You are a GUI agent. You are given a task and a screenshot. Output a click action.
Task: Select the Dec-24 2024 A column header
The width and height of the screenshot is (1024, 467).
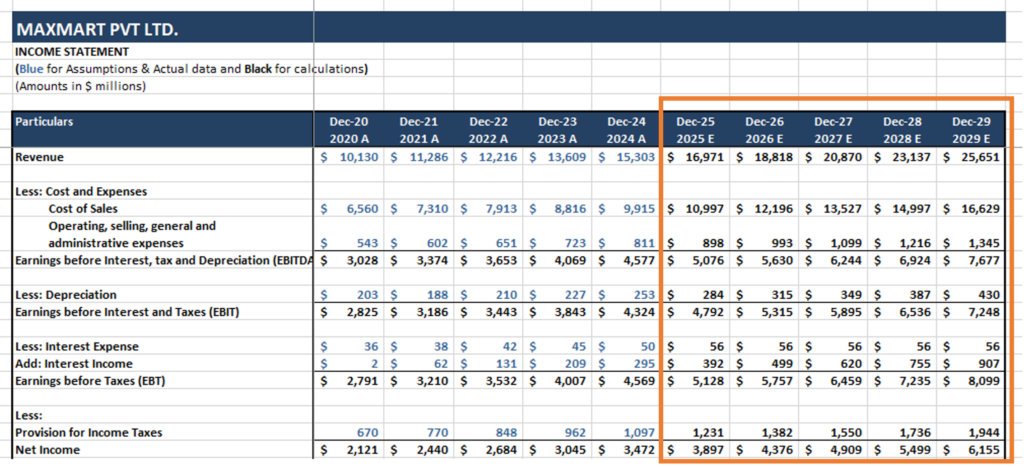point(626,130)
